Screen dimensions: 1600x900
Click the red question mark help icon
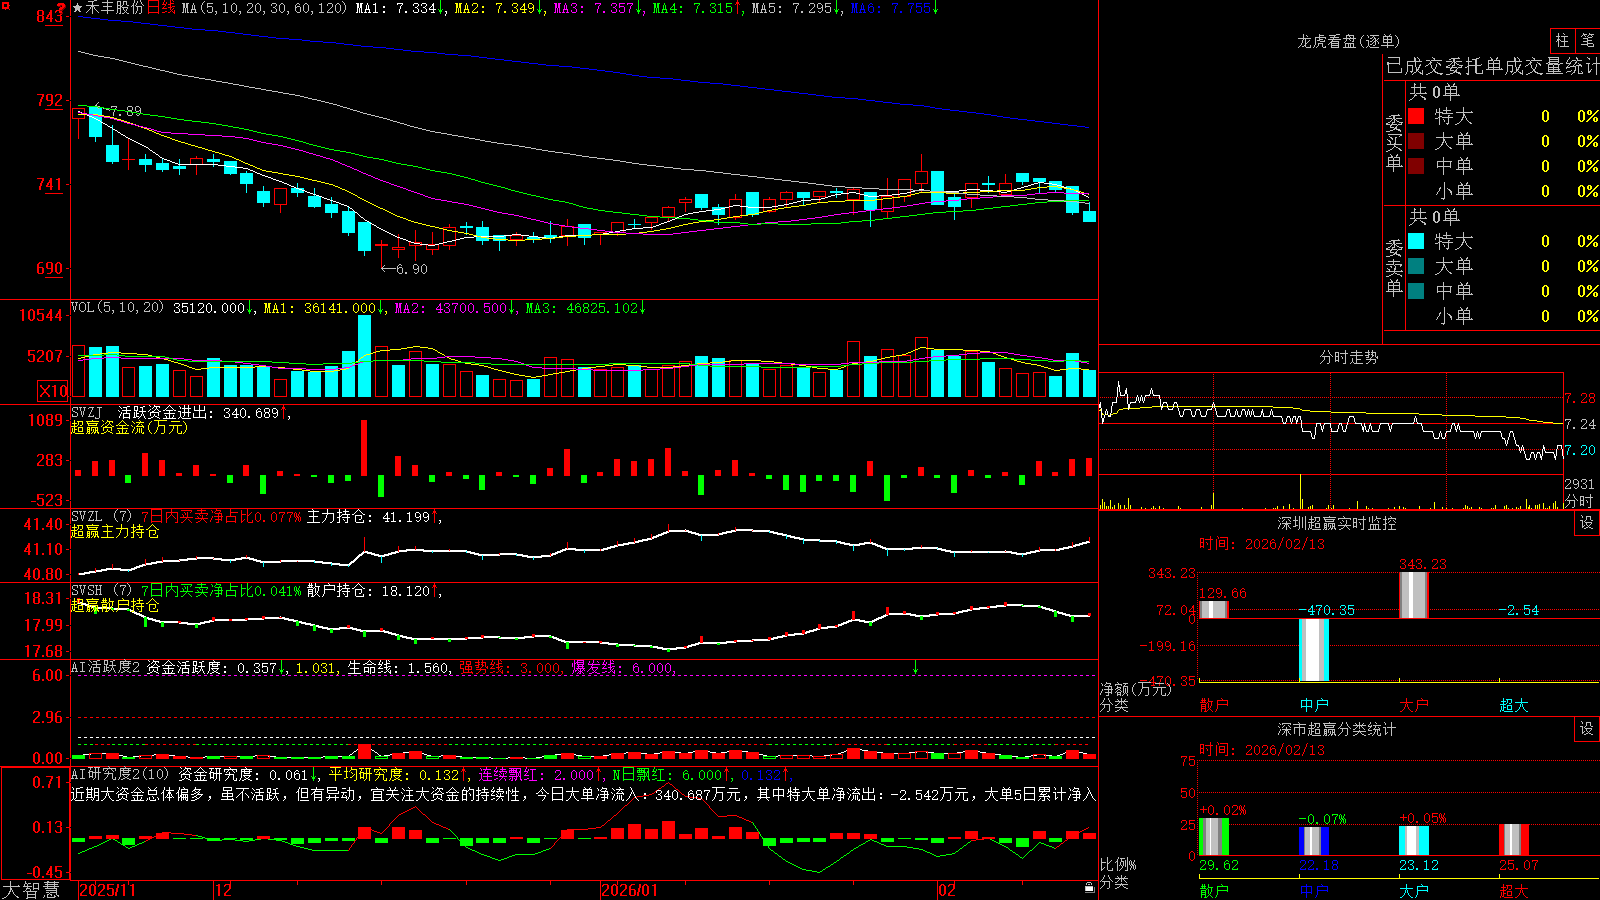[61, 9]
